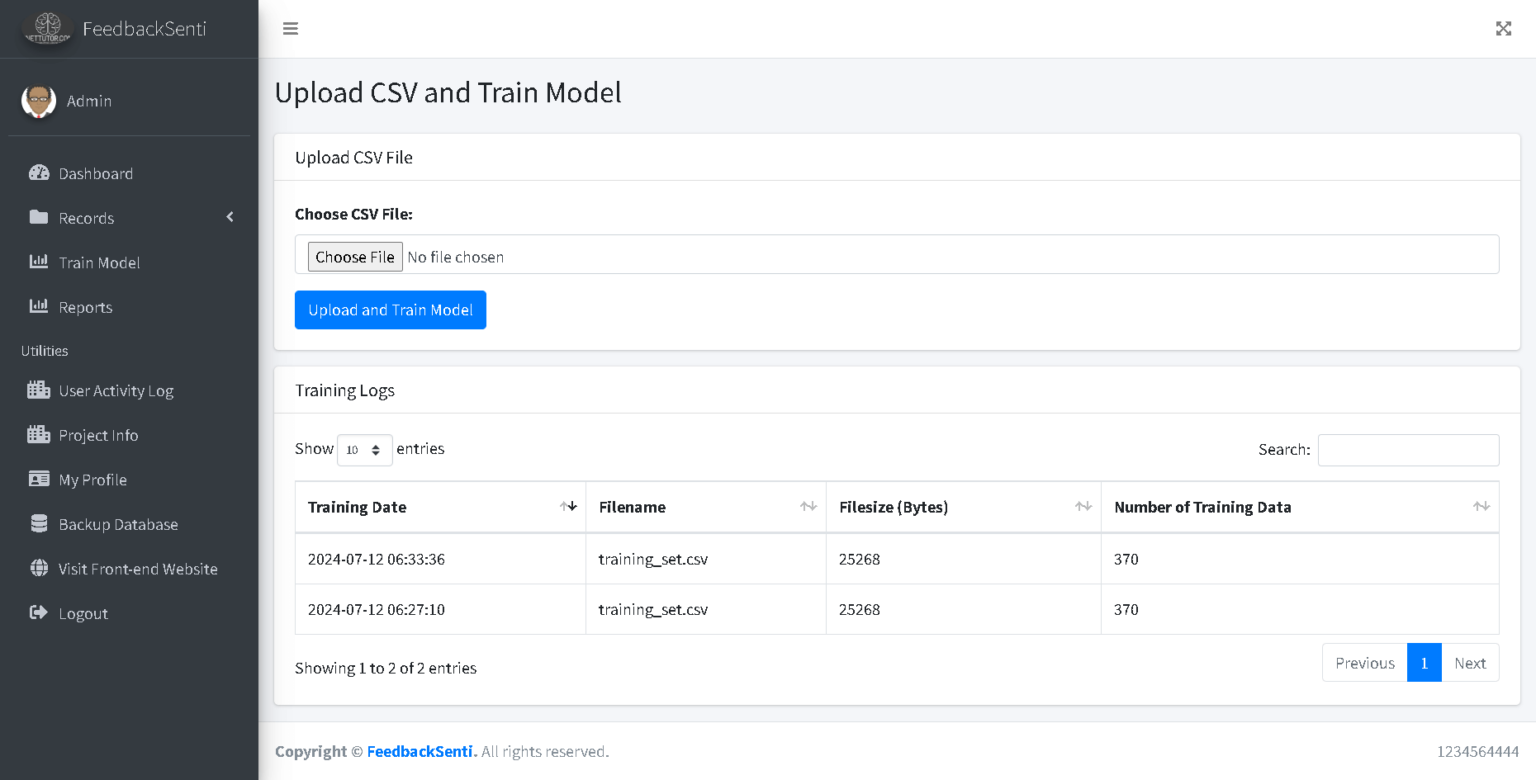The image size is (1536, 780).
Task: Open the Dashboard via its speedometer icon
Action: click(38, 173)
